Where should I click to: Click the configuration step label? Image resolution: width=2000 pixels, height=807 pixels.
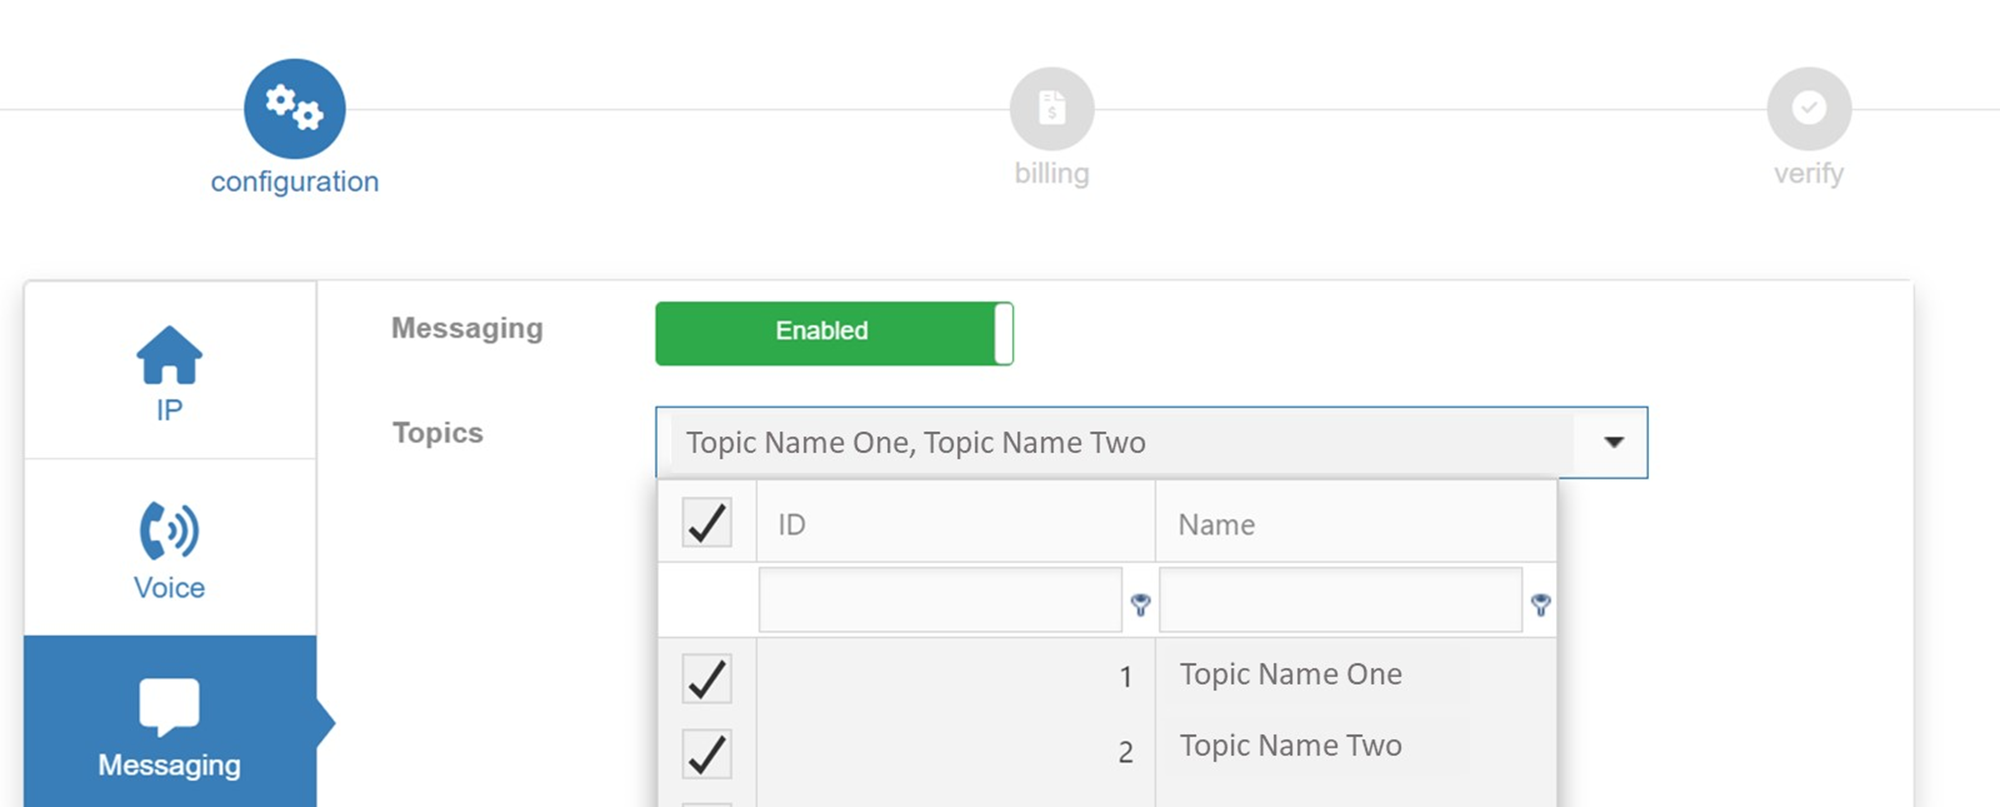click(x=294, y=182)
